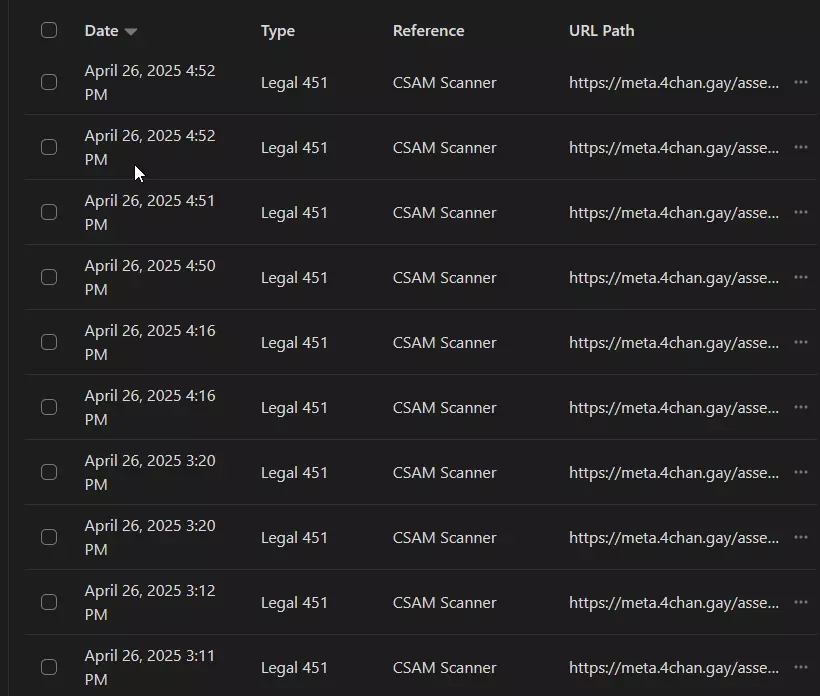Image resolution: width=820 pixels, height=696 pixels.
Task: Click Legal 451 in the 4:50 PM row
Action: pos(294,278)
